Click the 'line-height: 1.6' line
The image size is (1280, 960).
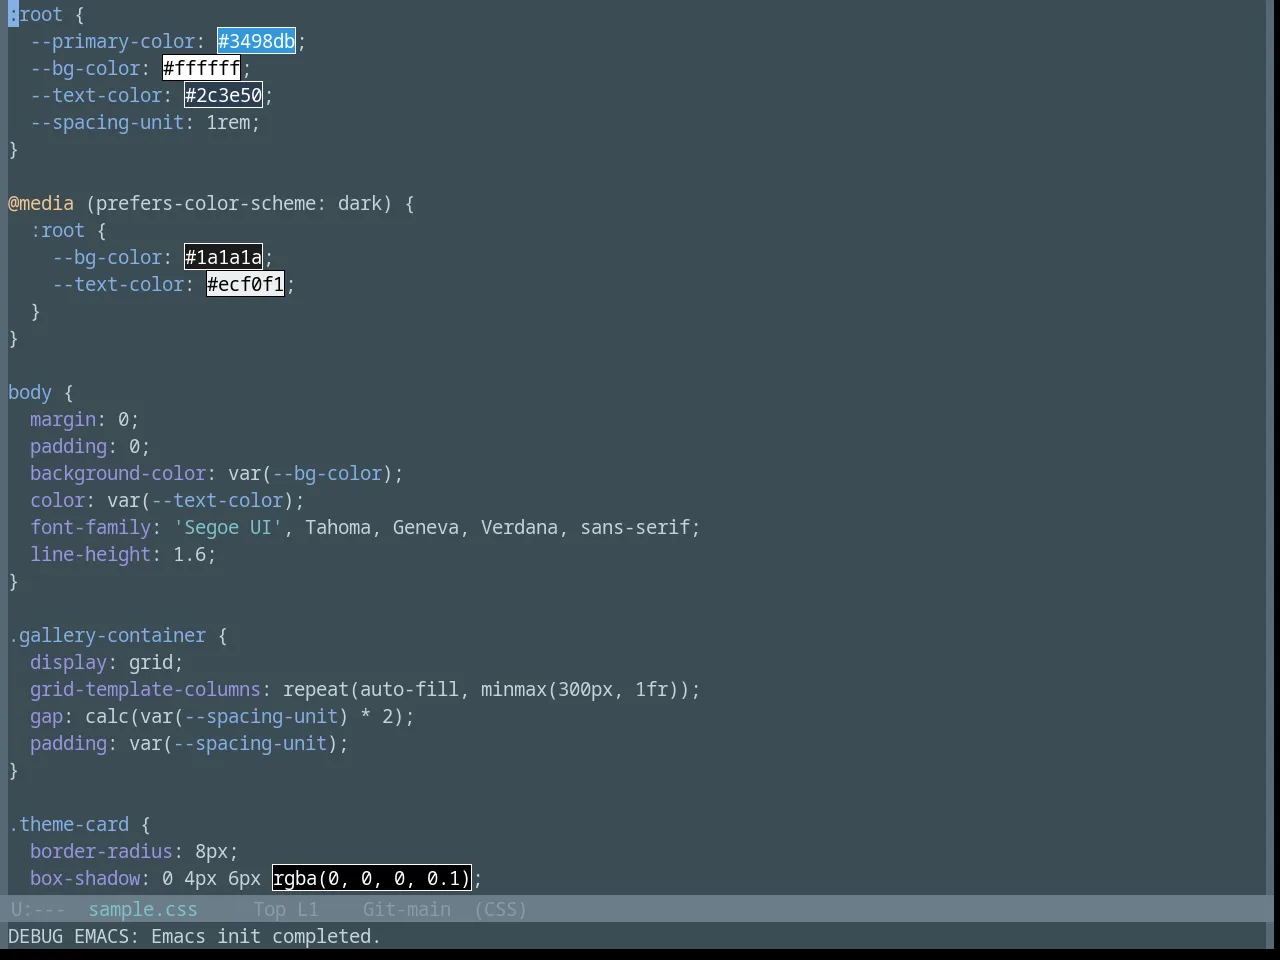[123, 554]
